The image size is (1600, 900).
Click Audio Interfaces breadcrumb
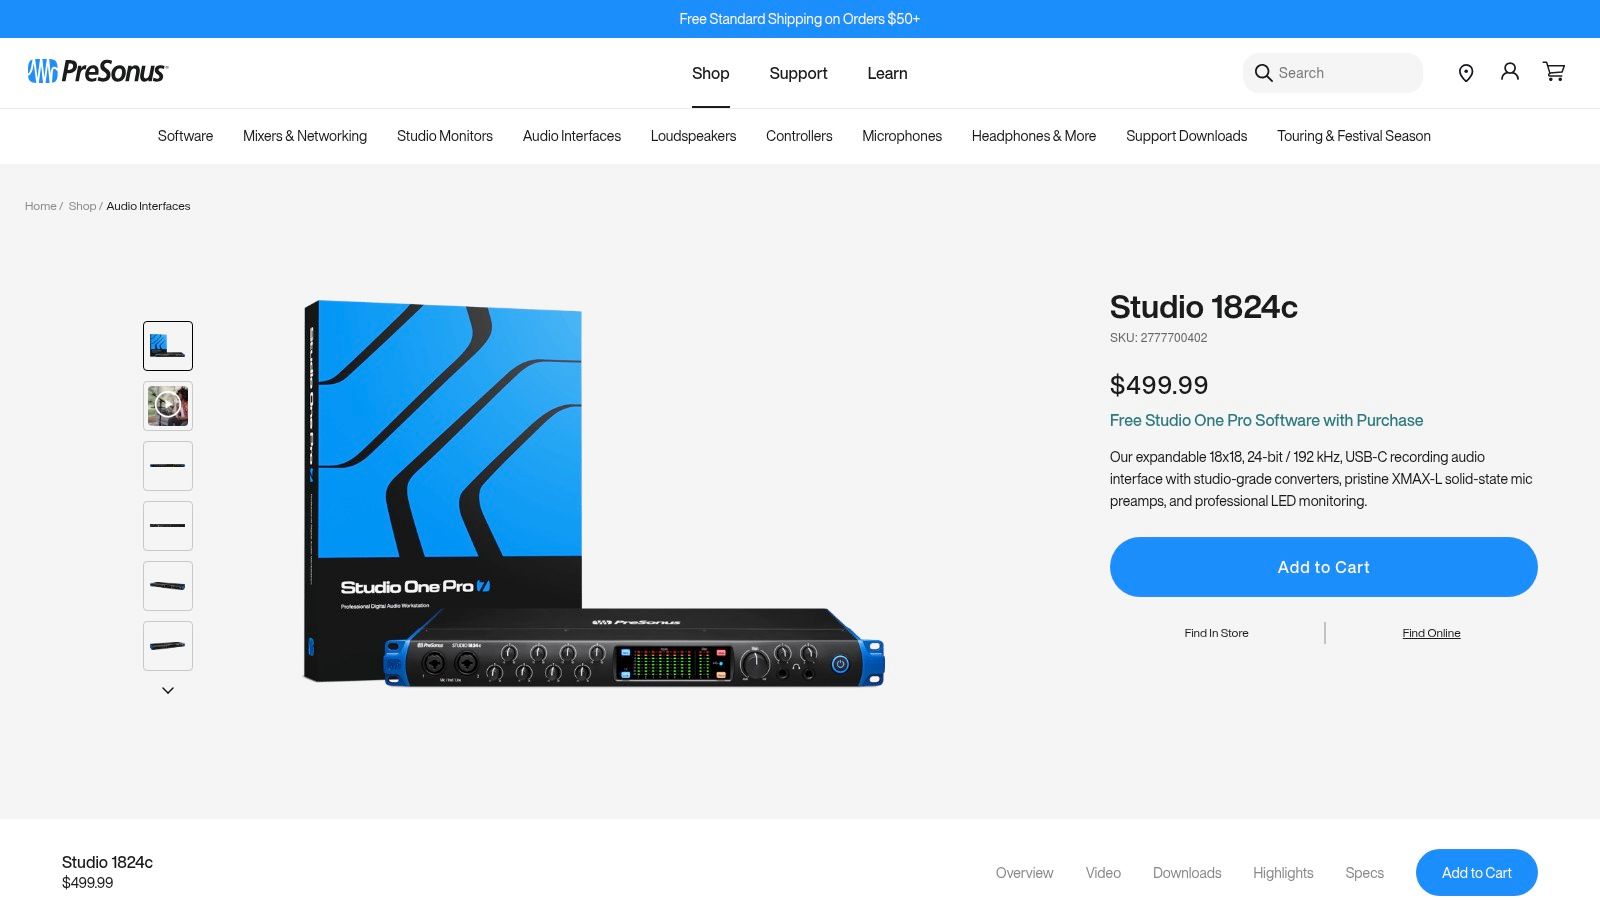point(148,206)
